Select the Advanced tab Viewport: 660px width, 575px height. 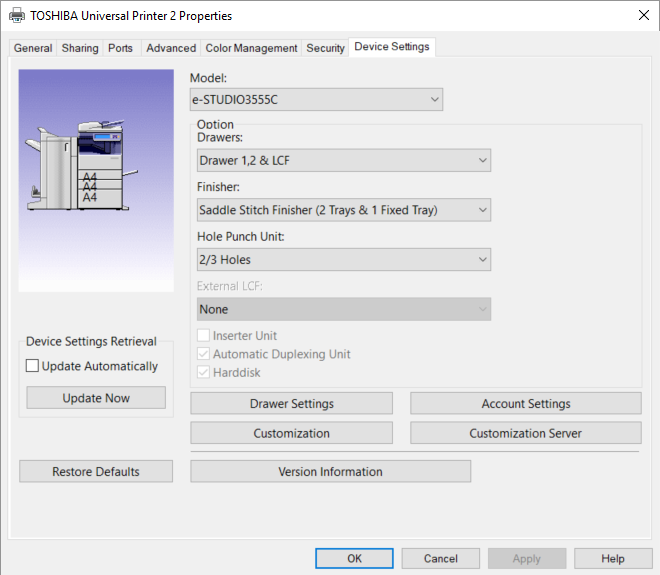tap(171, 48)
